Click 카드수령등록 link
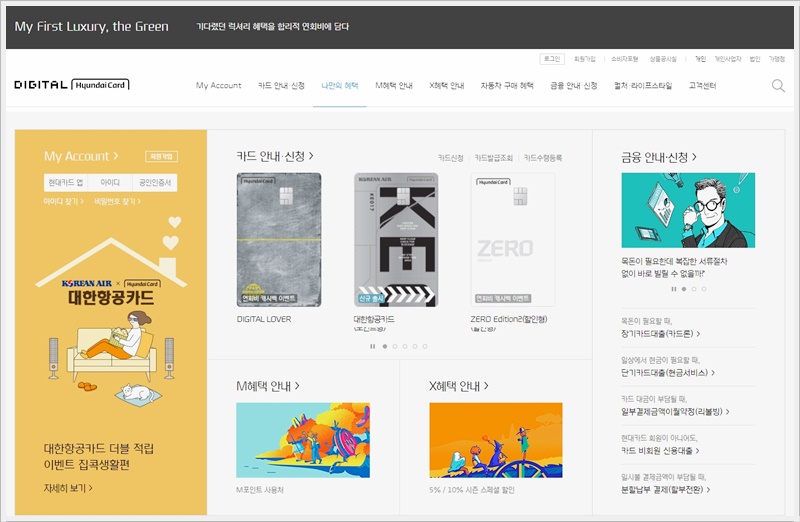 pos(543,158)
